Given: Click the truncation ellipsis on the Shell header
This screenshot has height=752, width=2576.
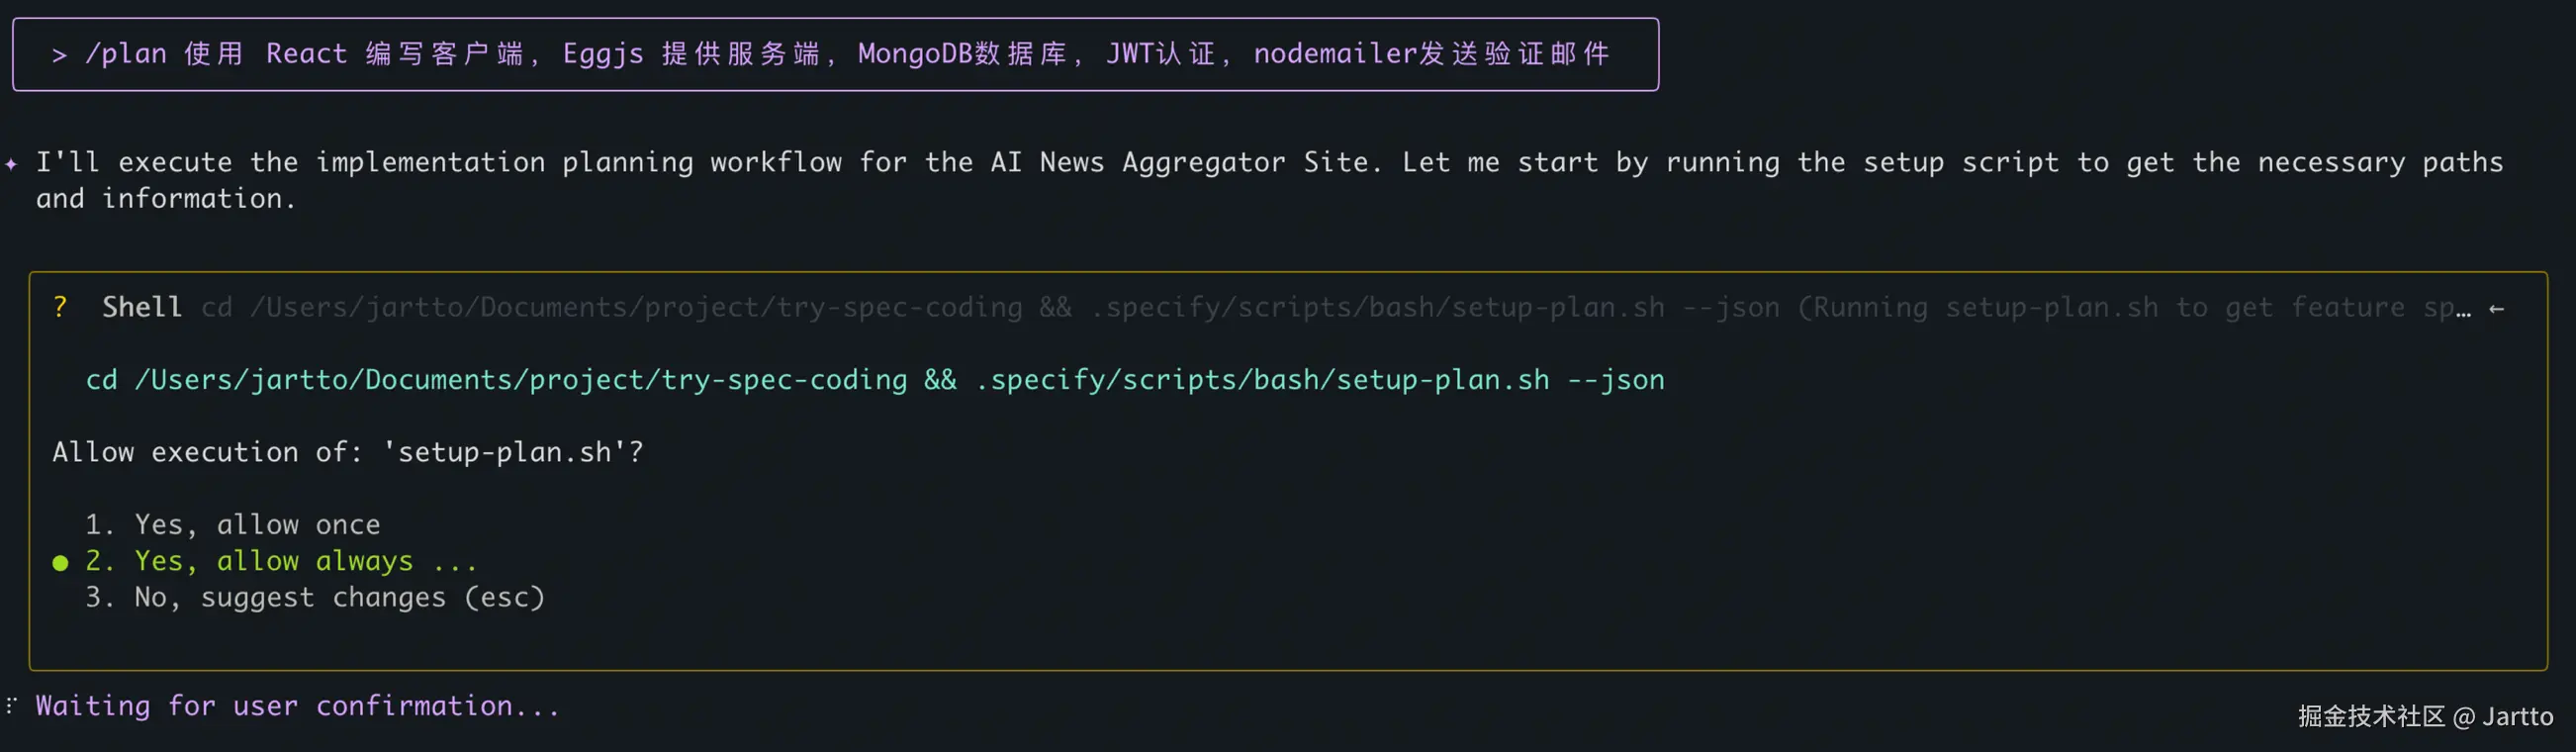Looking at the screenshot, I should 2463,309.
